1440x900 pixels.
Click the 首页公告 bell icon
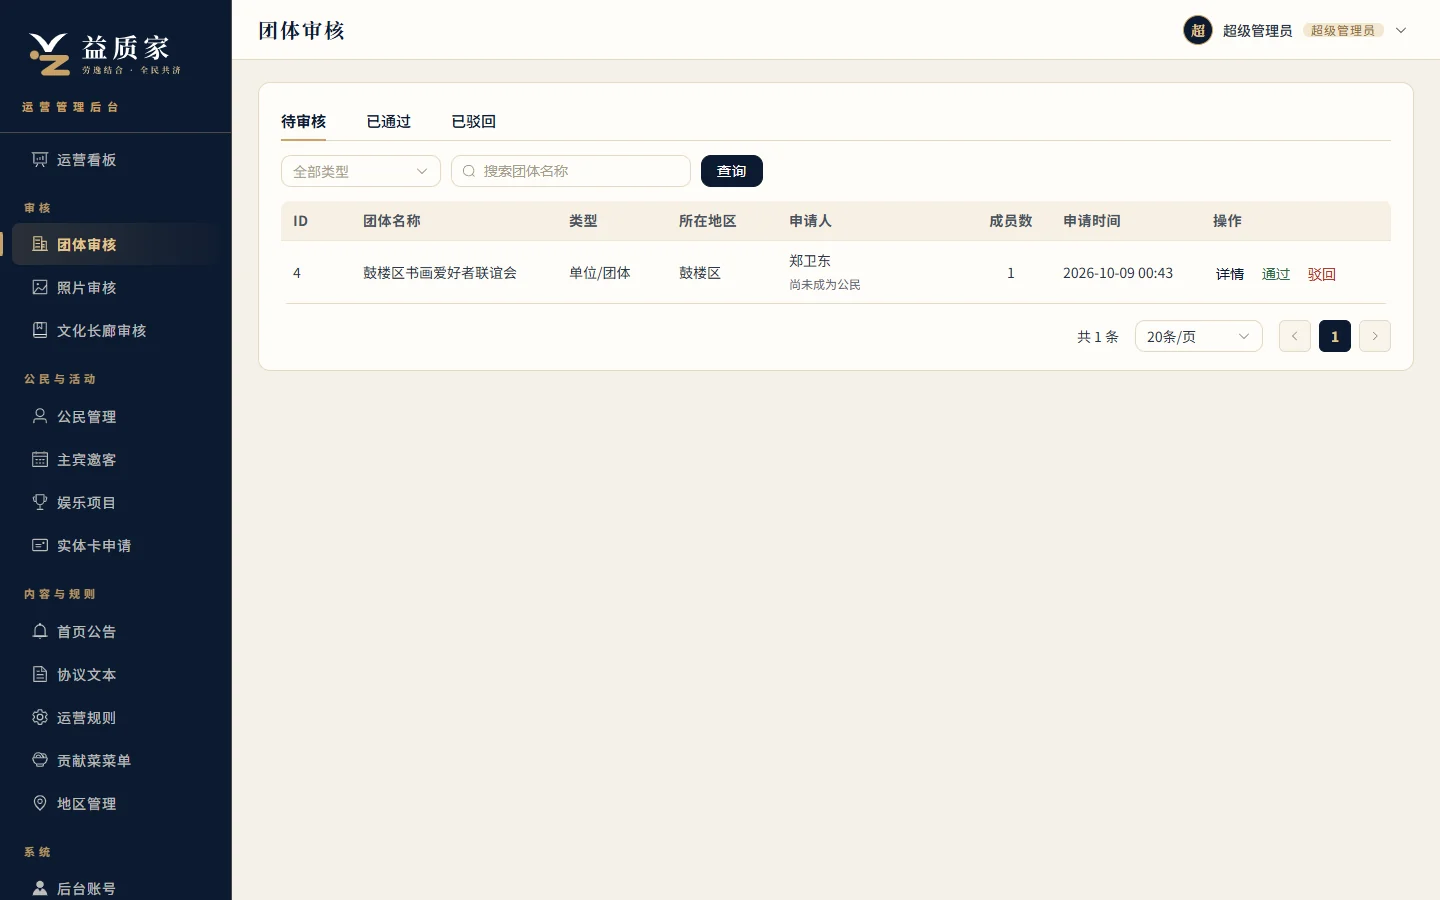pyautogui.click(x=40, y=632)
